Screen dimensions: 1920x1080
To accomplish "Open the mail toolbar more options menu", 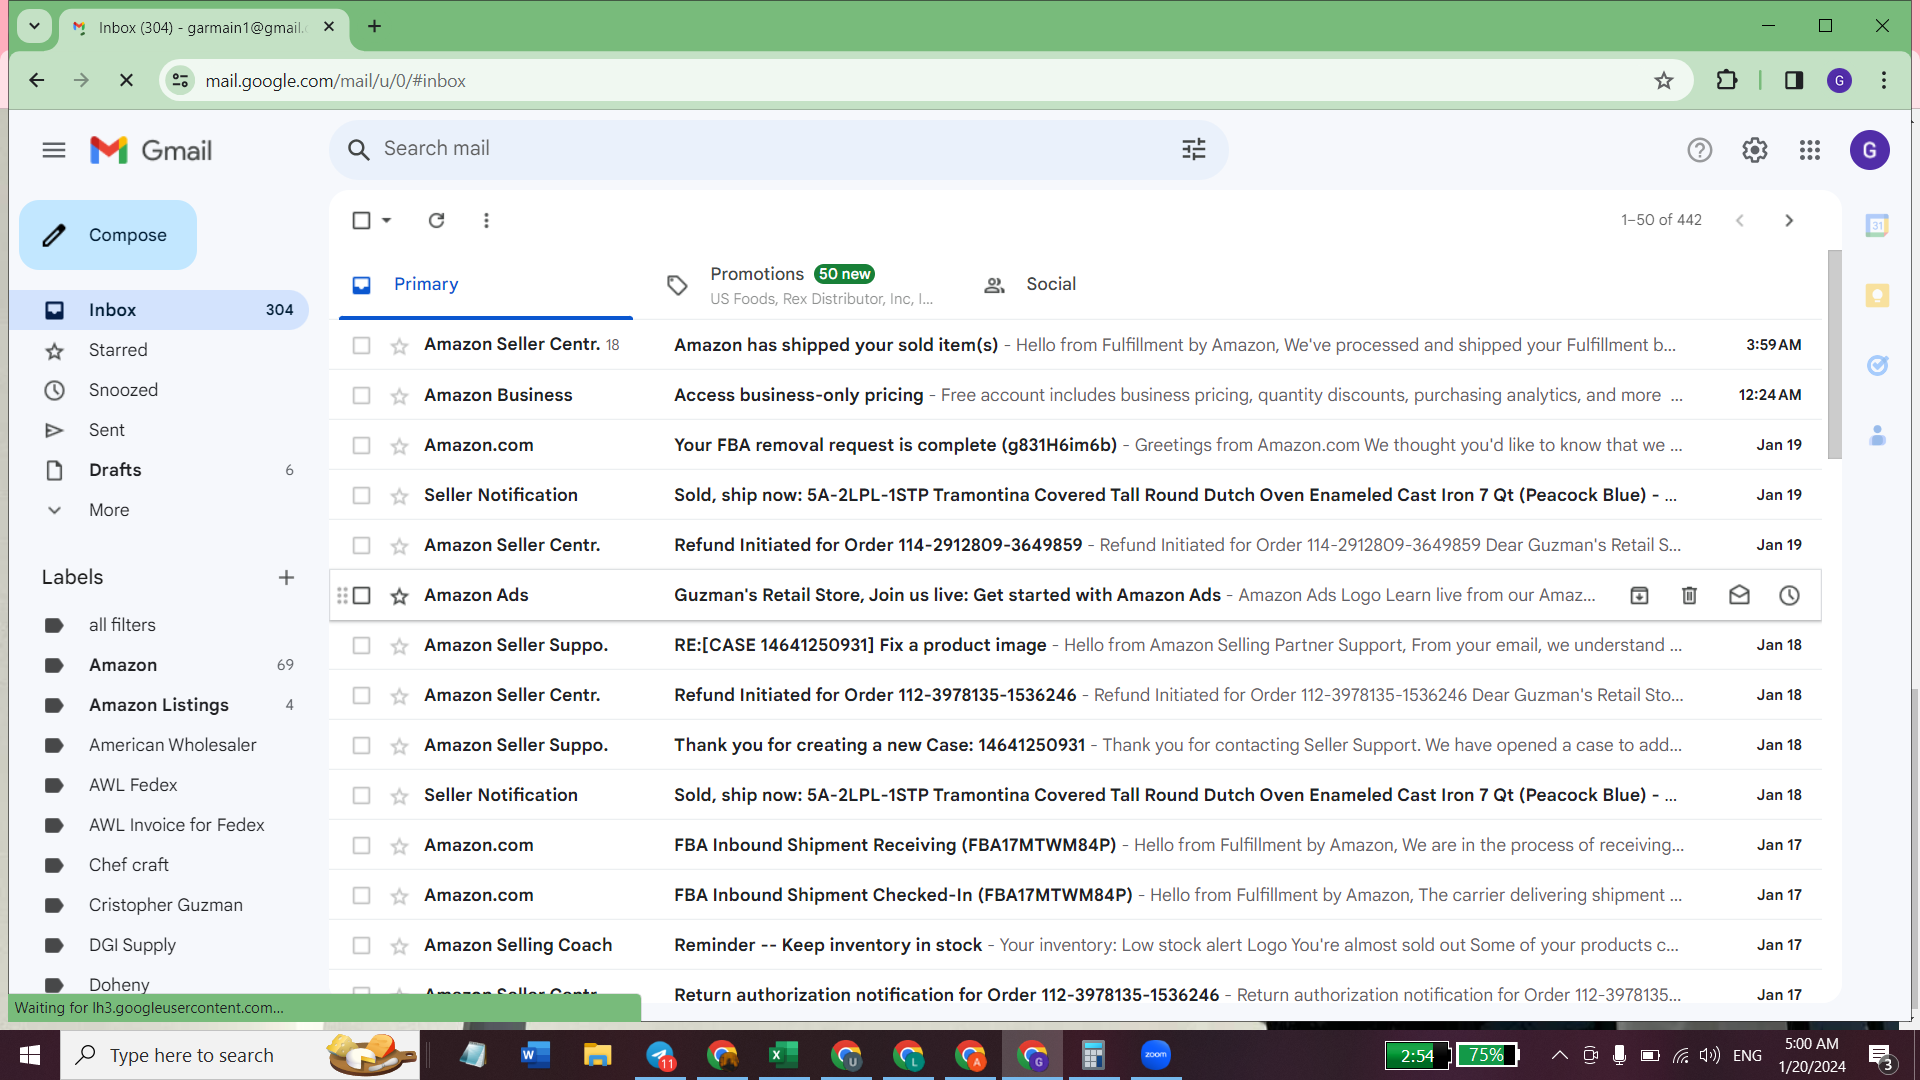I will point(486,220).
